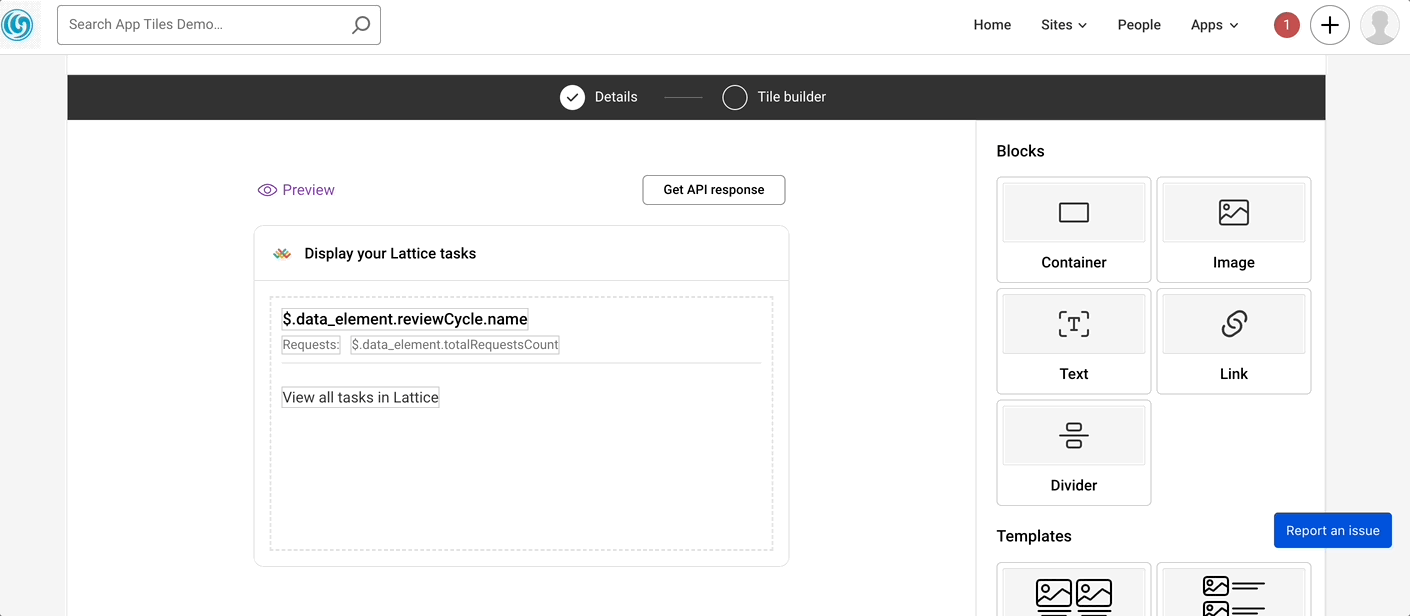The height and width of the screenshot is (616, 1410).
Task: Select the Requests: label block
Action: (311, 345)
